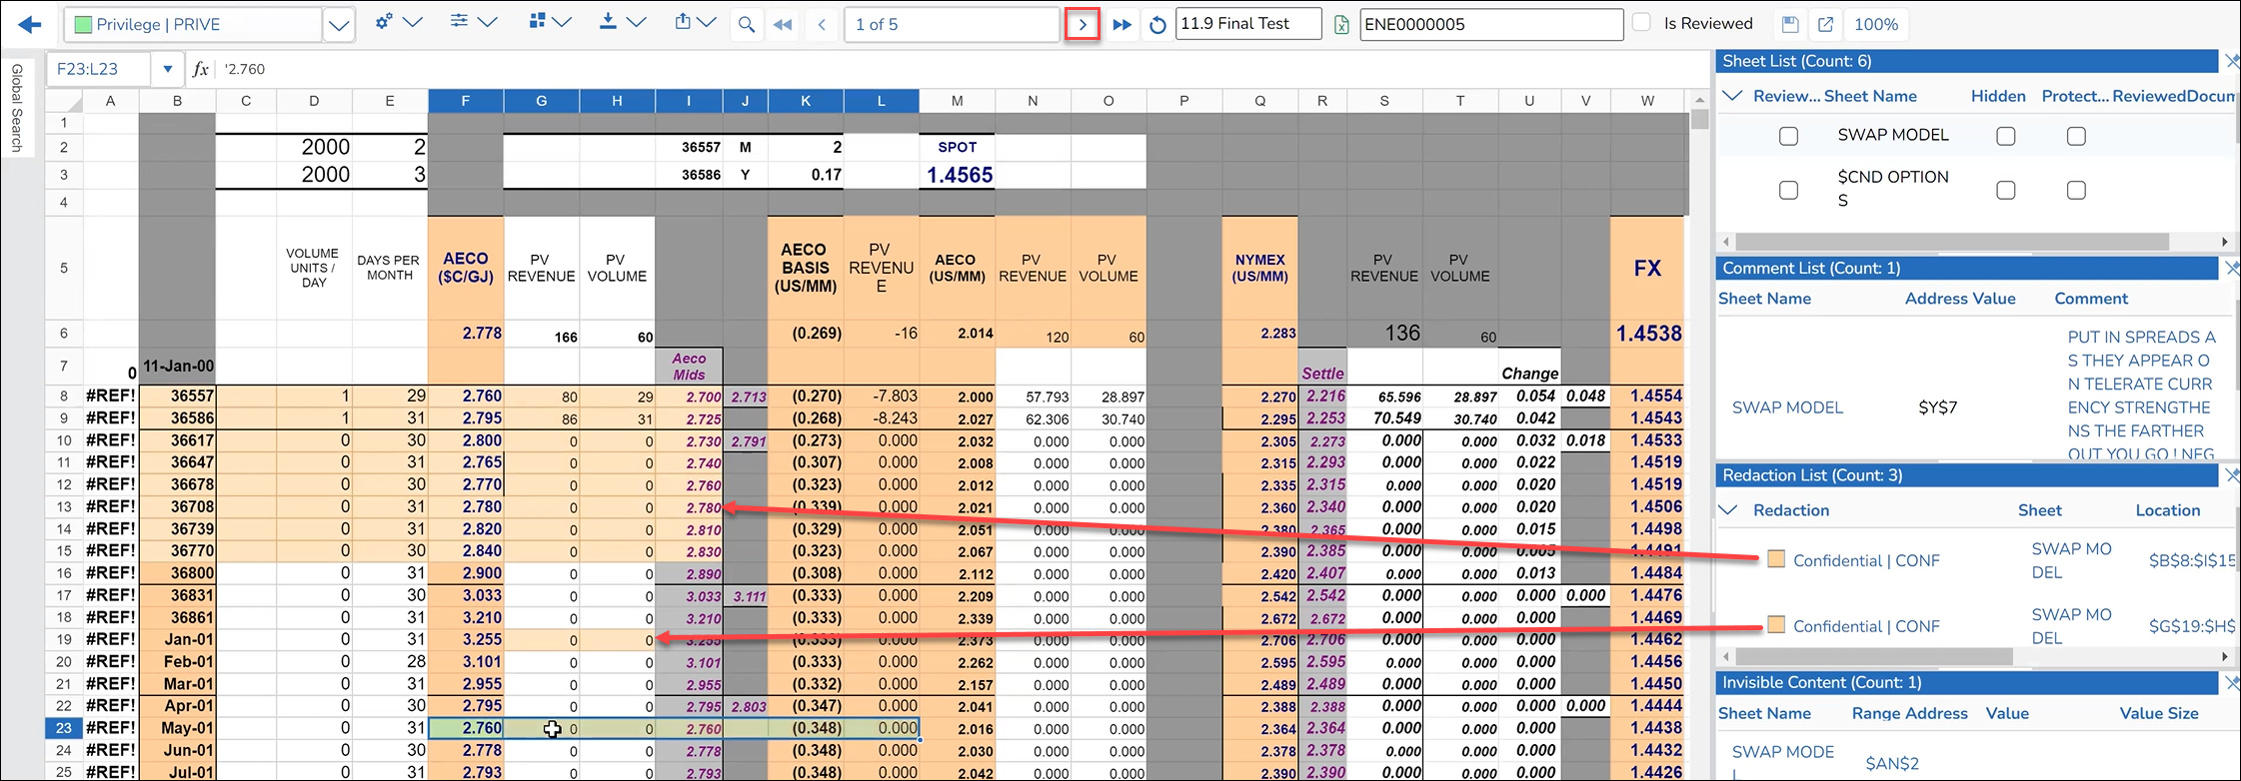Jump to first document with double-left arrows
Screen dimensions: 2241x781
point(783,25)
